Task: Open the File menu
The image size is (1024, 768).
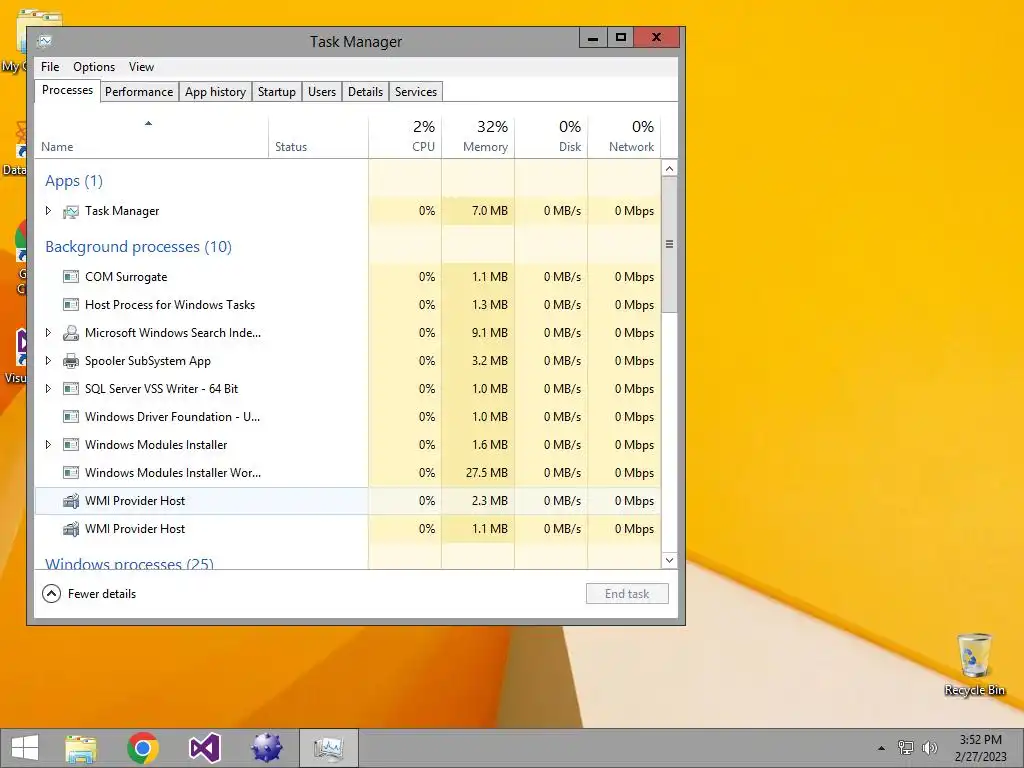Action: pos(50,67)
